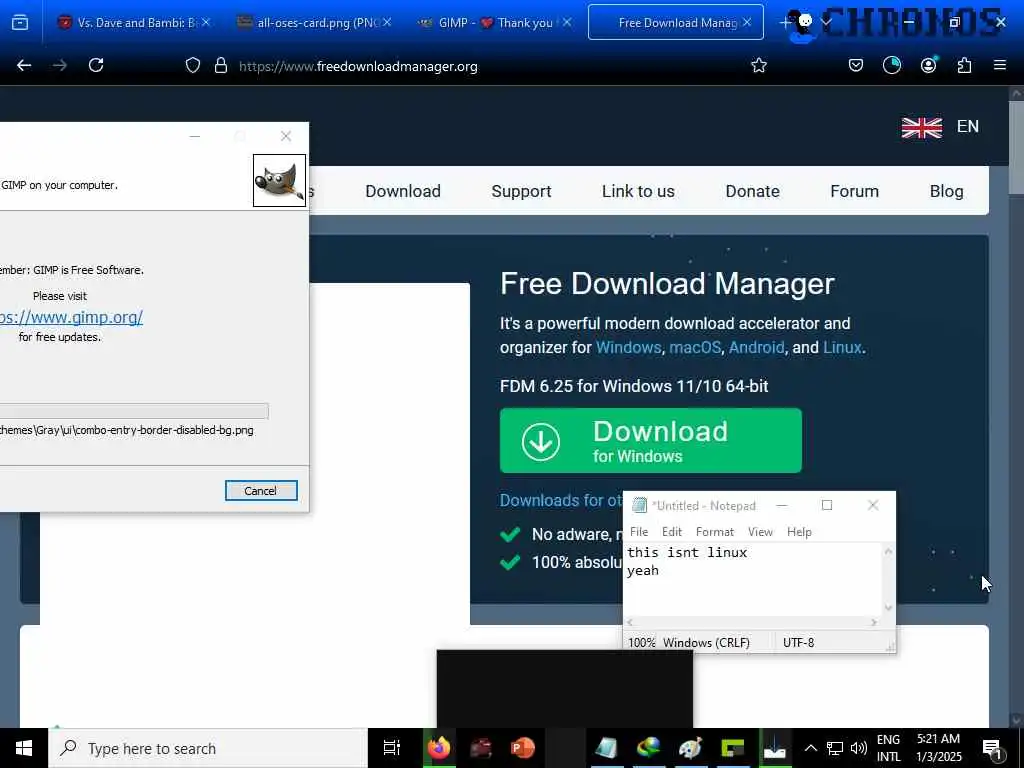1024x768 pixels.
Task: Open Notepad File menu
Action: tap(639, 532)
